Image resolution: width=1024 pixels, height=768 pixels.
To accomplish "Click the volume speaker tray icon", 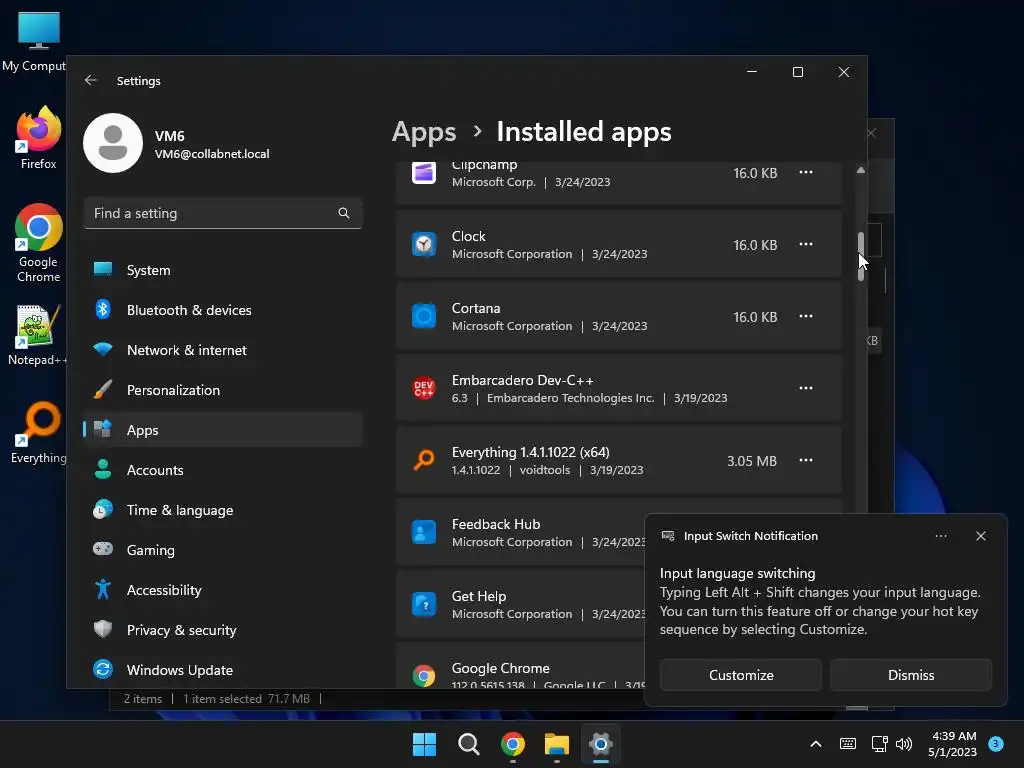I will pos(904,744).
